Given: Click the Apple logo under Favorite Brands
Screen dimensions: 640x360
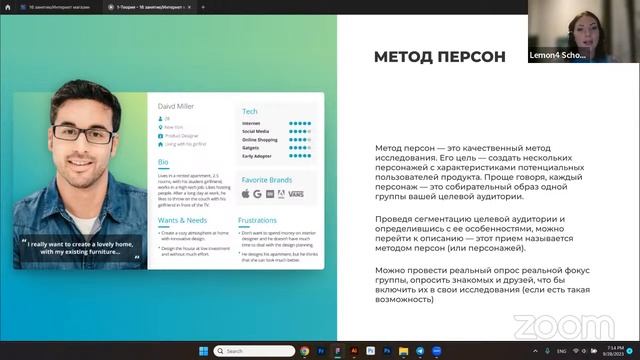Looking at the screenshot, I should coord(245,194).
